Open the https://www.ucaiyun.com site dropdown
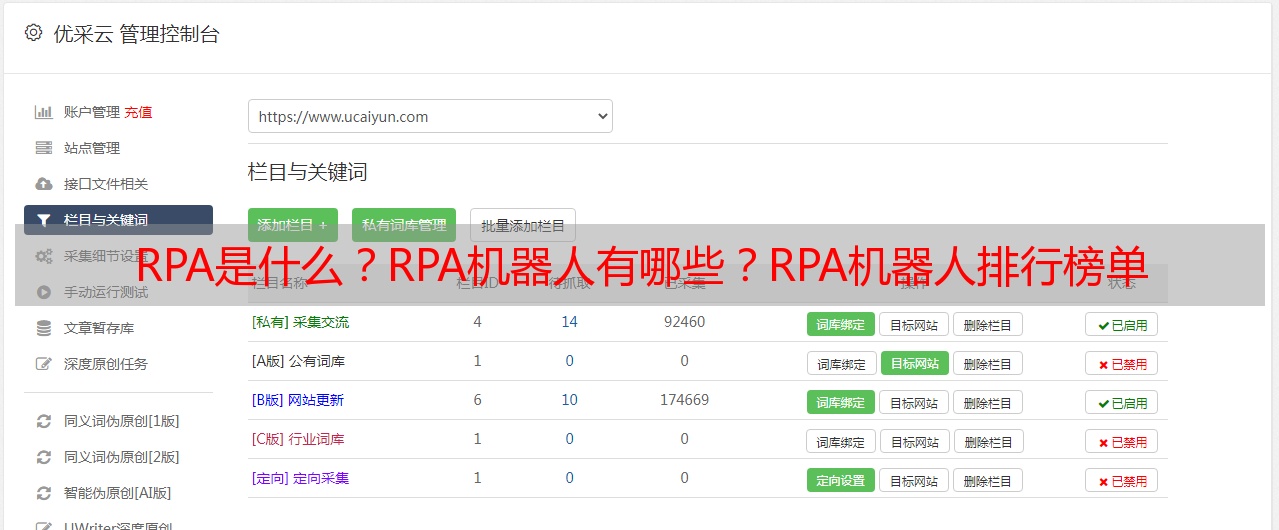1279x530 pixels. 430,116
